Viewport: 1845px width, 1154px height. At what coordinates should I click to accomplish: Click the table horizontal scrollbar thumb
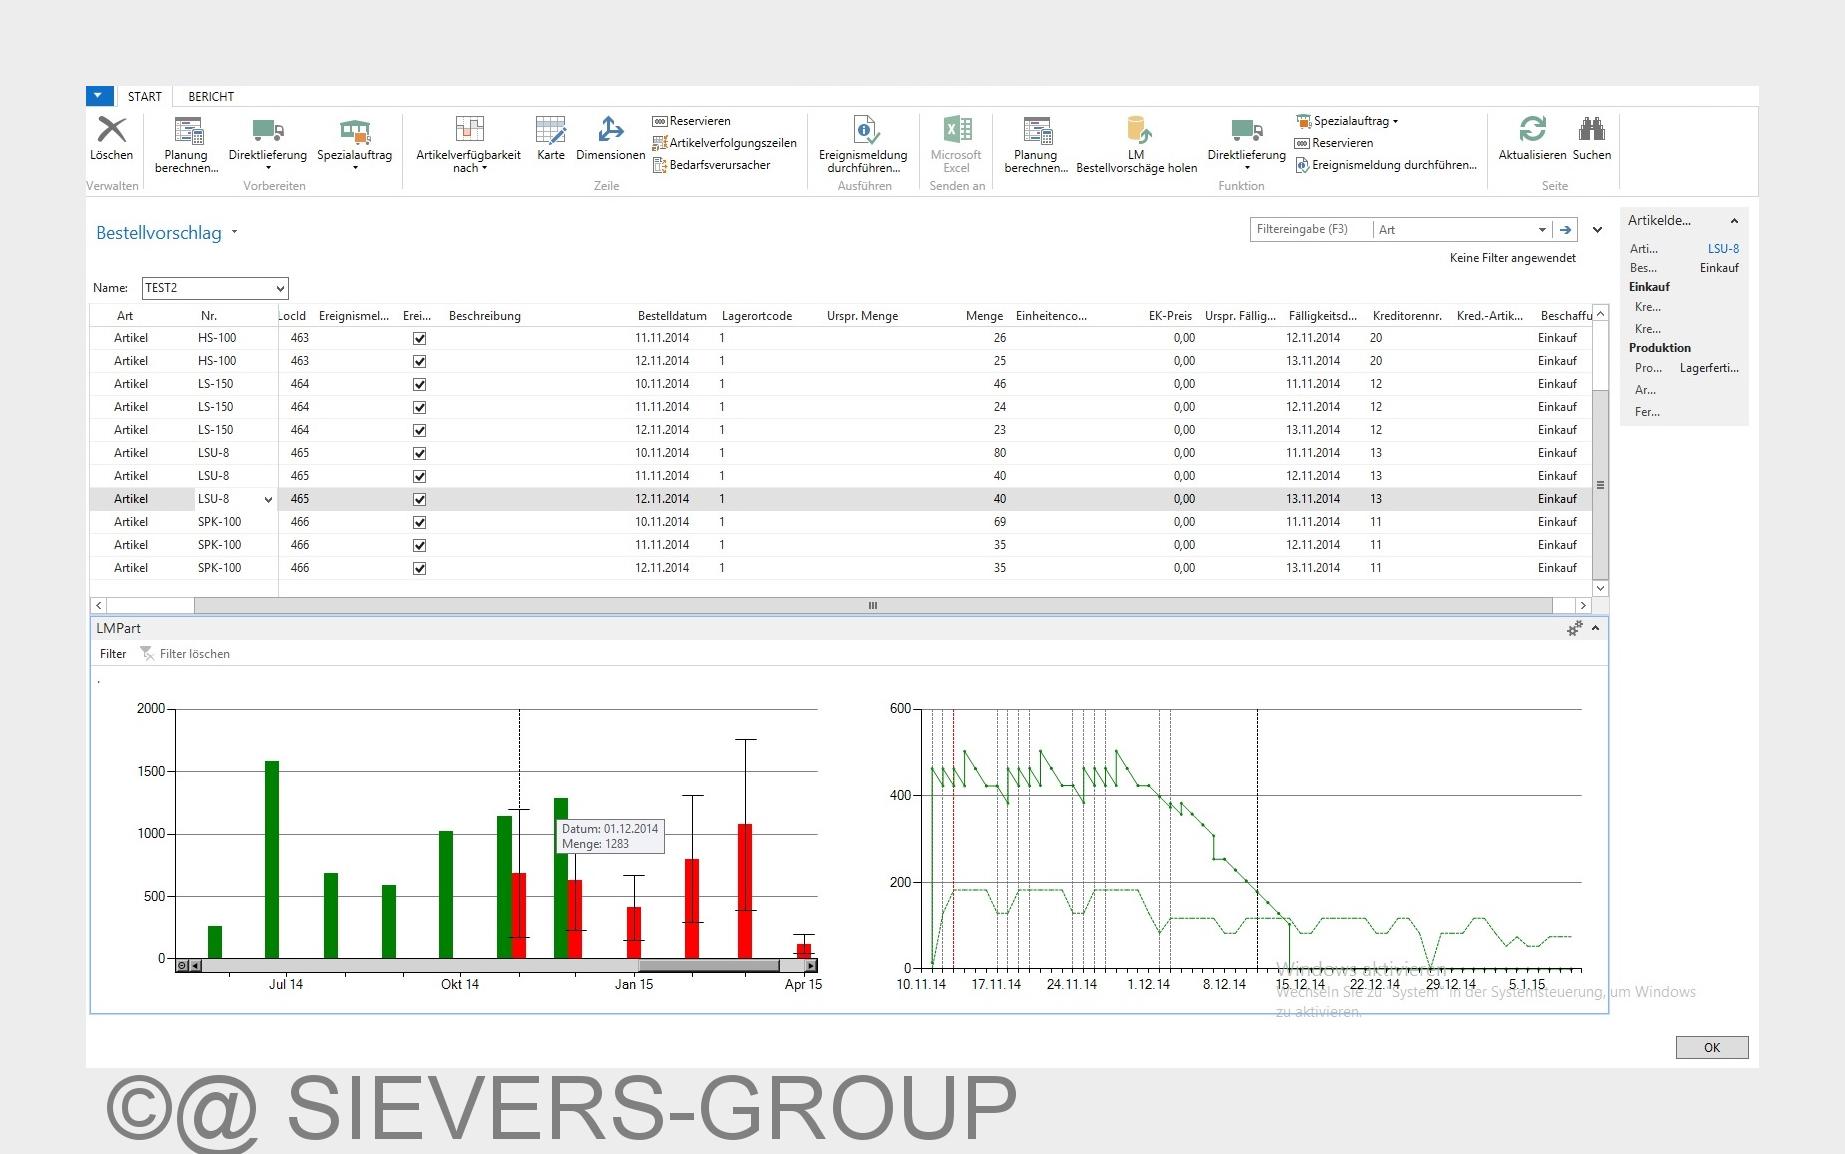point(872,605)
